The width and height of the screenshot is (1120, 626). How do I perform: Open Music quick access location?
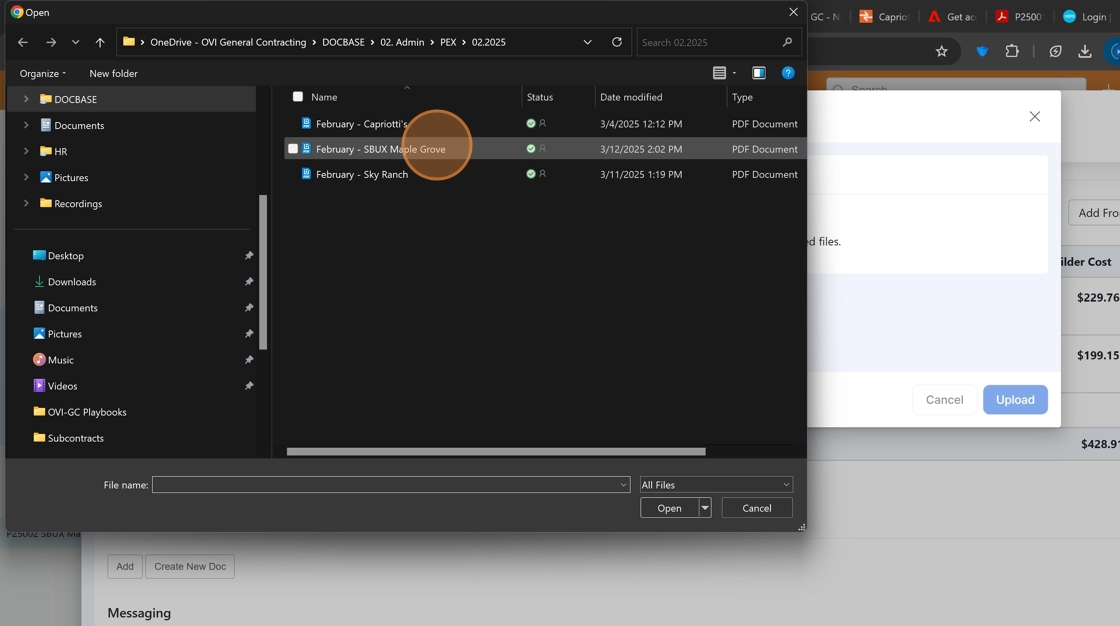[x=61, y=359]
